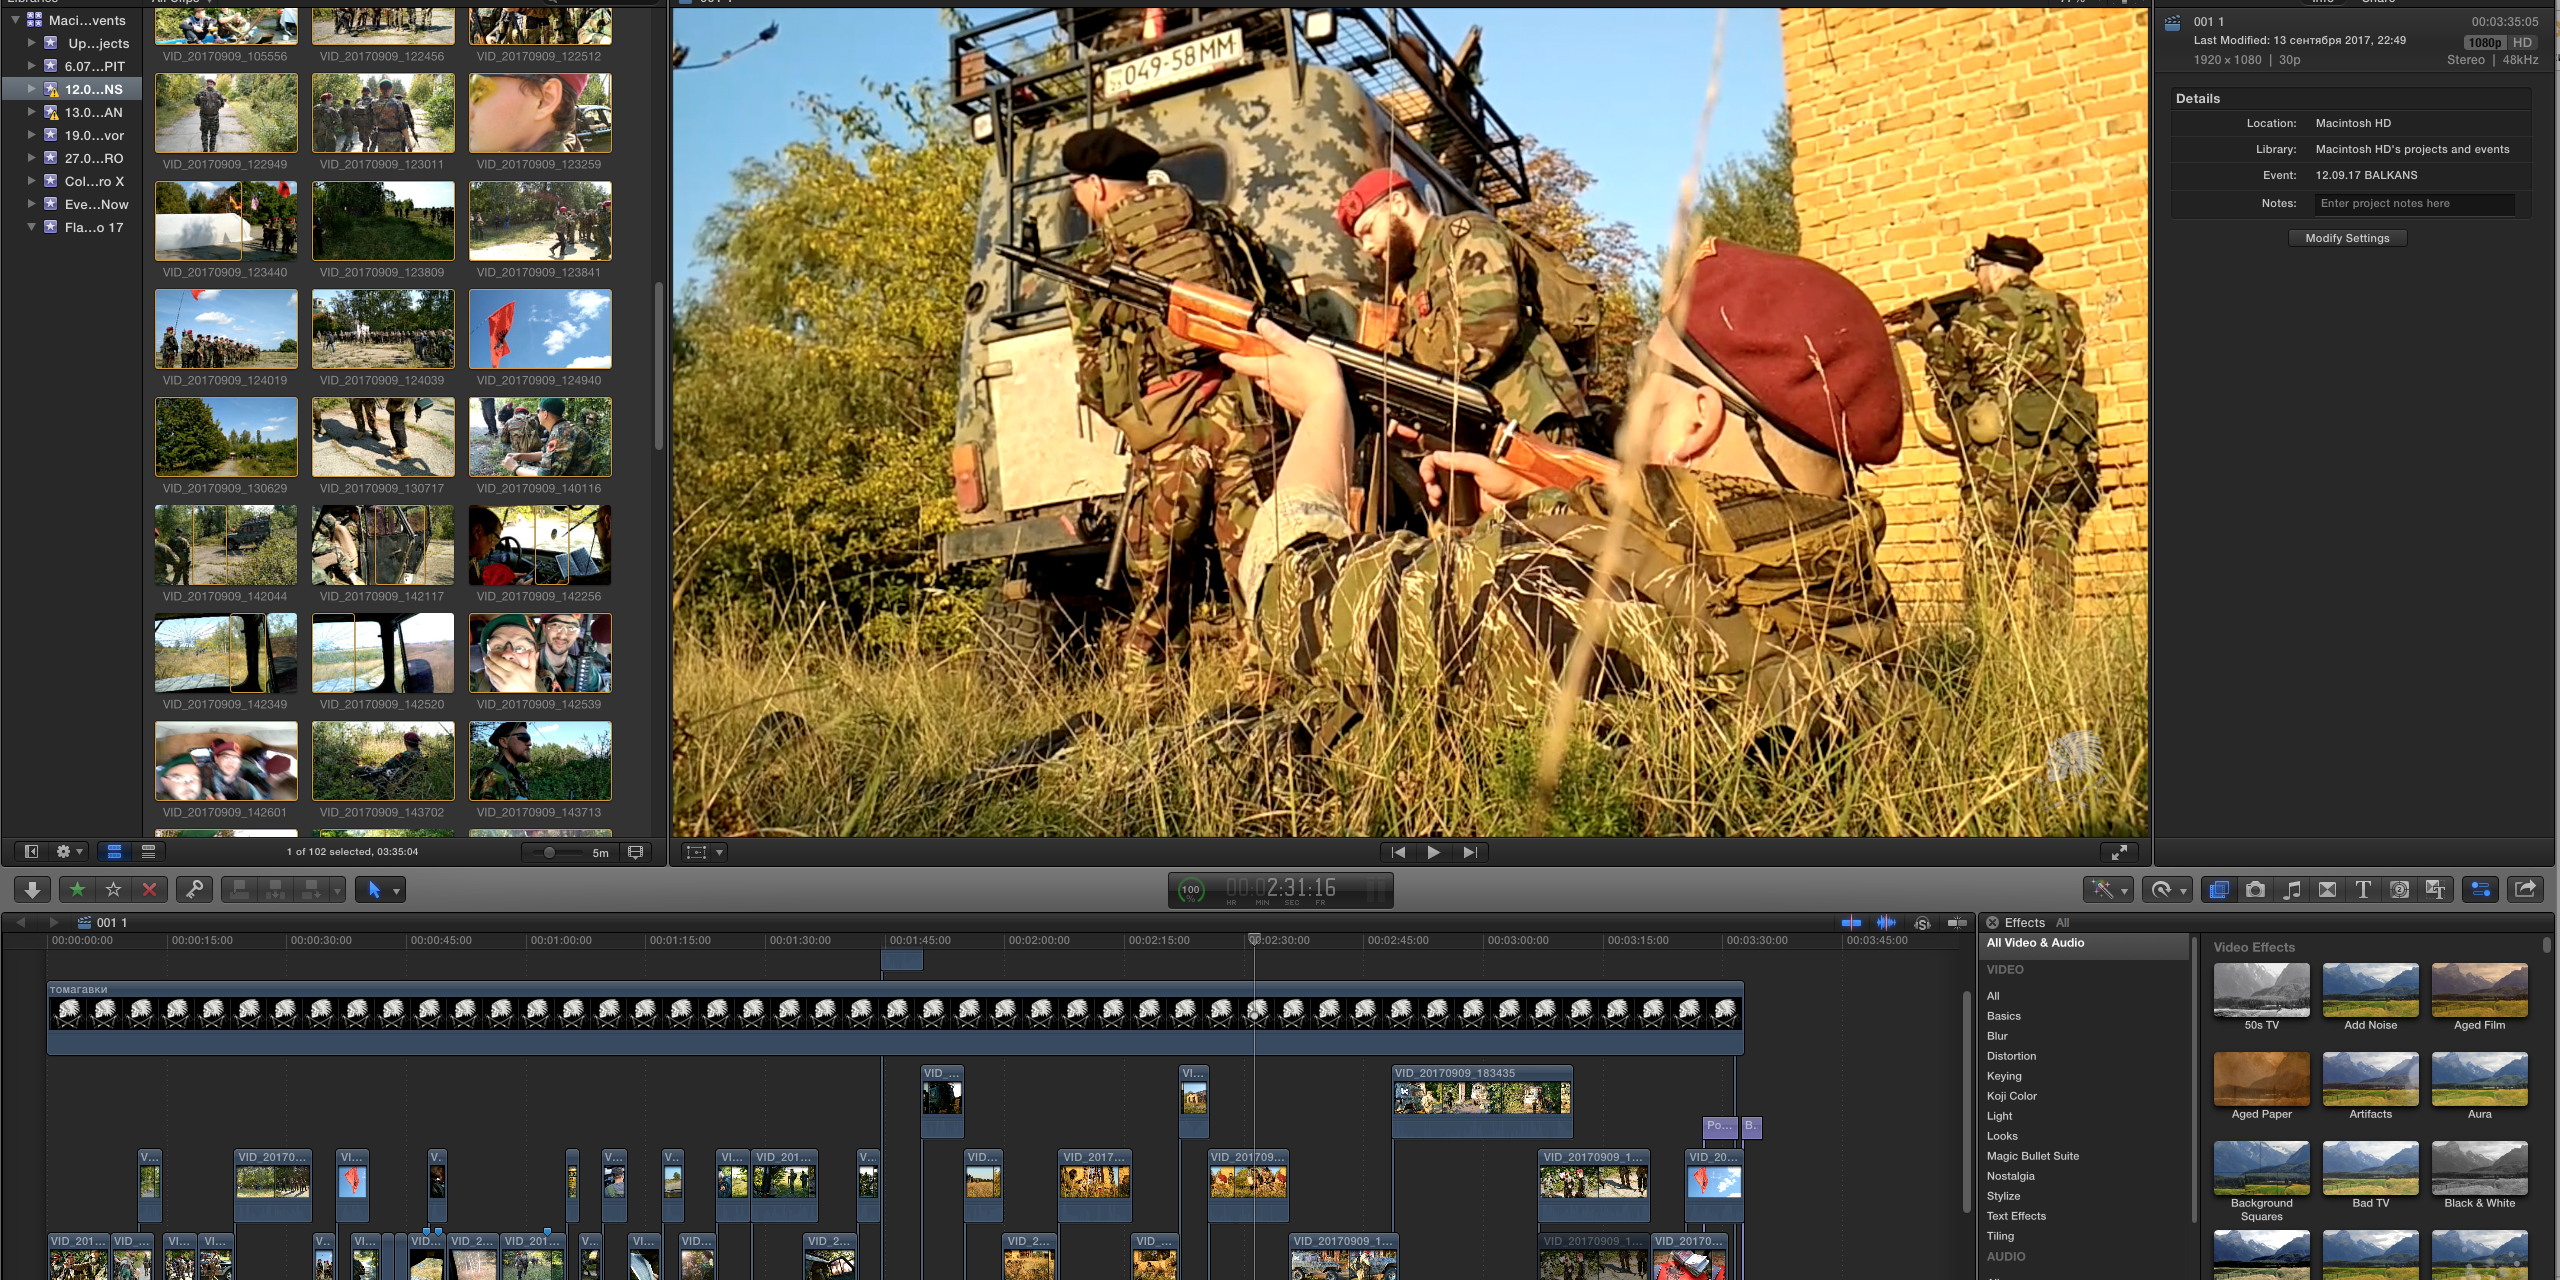Image resolution: width=2560 pixels, height=1280 pixels.
Task: Click the Share project export icon
Action: click(x=2525, y=889)
